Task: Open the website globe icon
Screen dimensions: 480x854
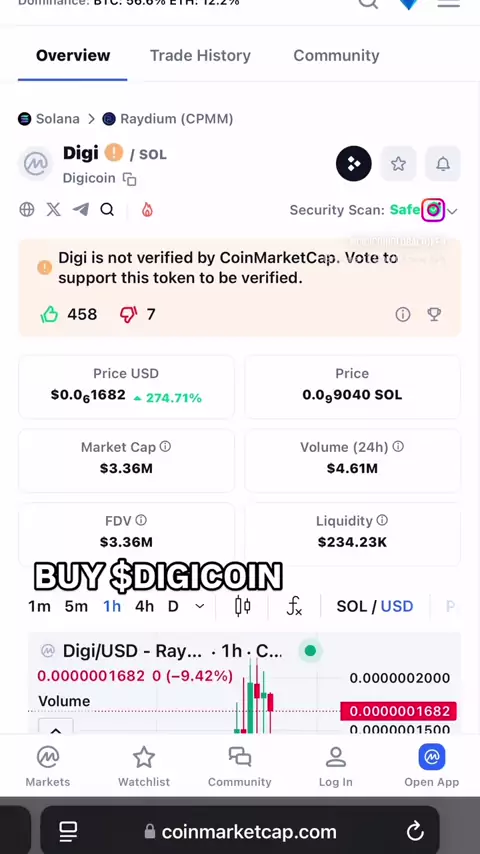Action: 27,210
